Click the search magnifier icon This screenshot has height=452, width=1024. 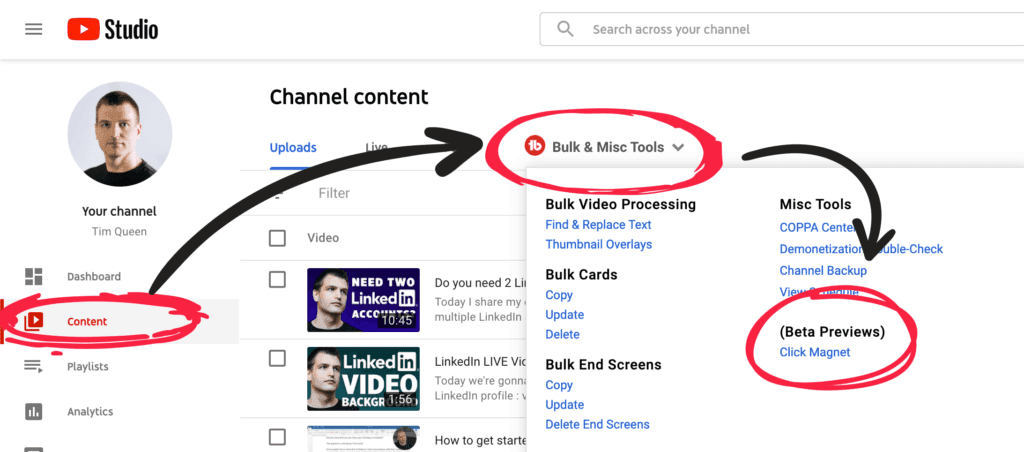click(x=565, y=29)
